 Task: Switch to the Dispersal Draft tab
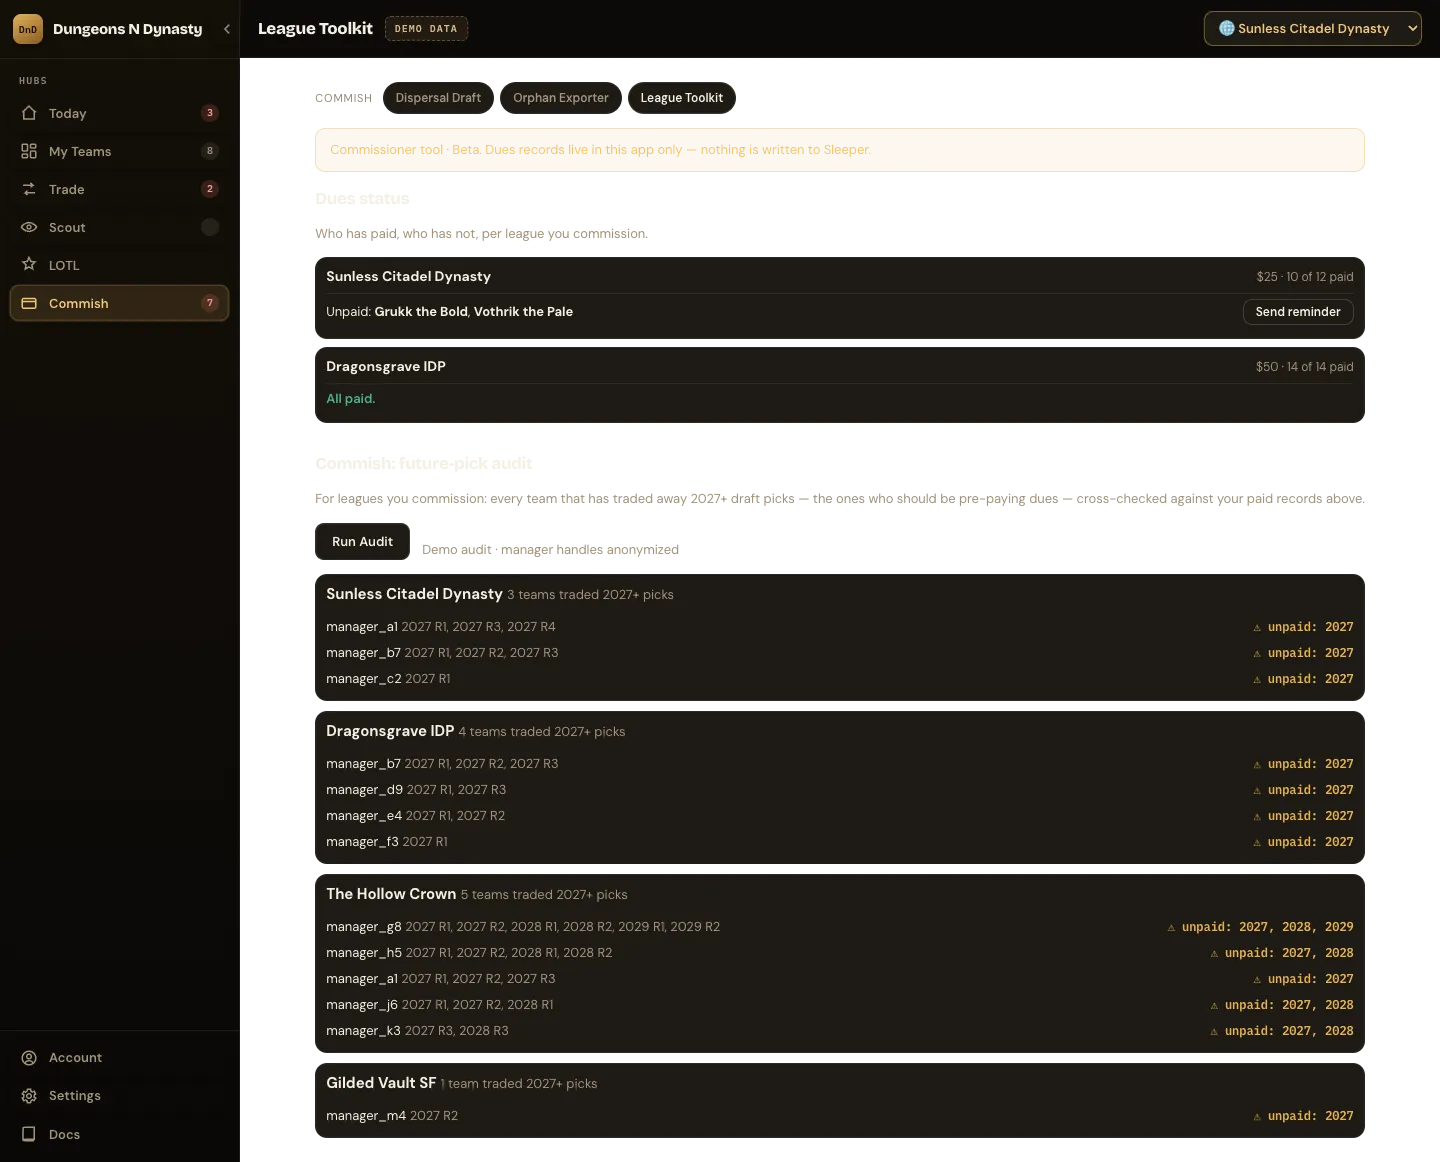tap(438, 98)
